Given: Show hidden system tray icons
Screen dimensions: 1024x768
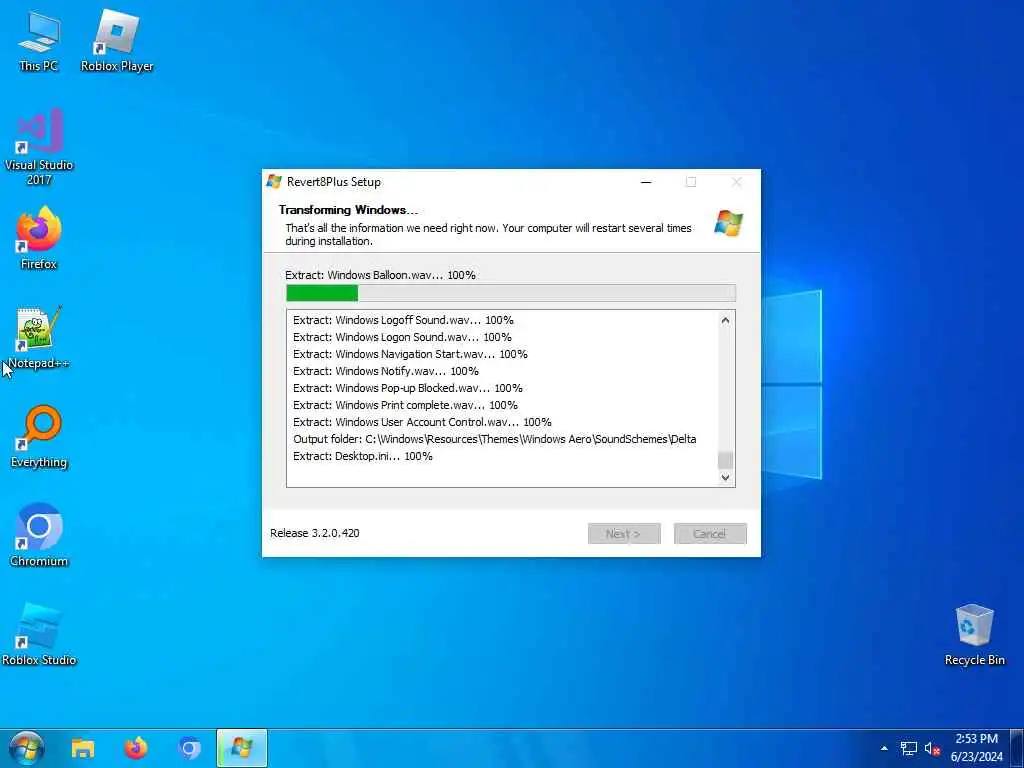Looking at the screenshot, I should point(884,748).
